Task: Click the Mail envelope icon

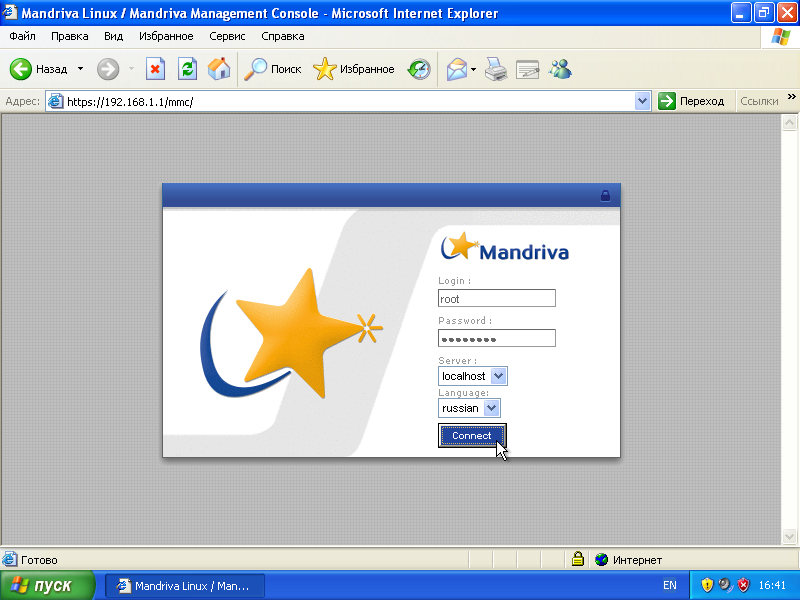Action: tap(457, 69)
